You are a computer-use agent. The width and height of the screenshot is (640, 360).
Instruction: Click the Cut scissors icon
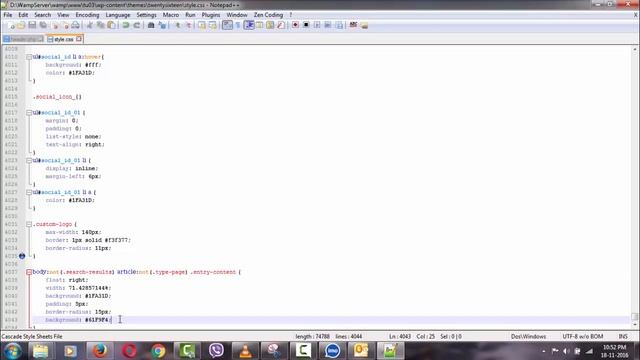[89, 25]
